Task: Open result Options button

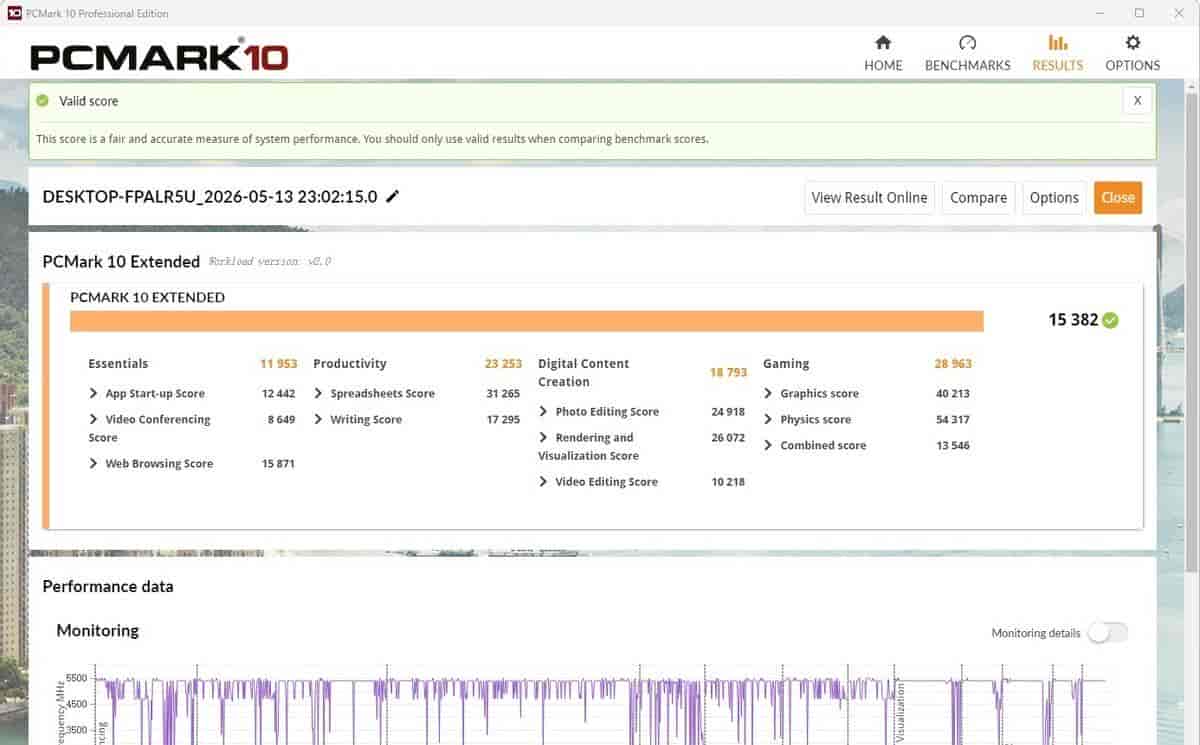Action: (1054, 198)
